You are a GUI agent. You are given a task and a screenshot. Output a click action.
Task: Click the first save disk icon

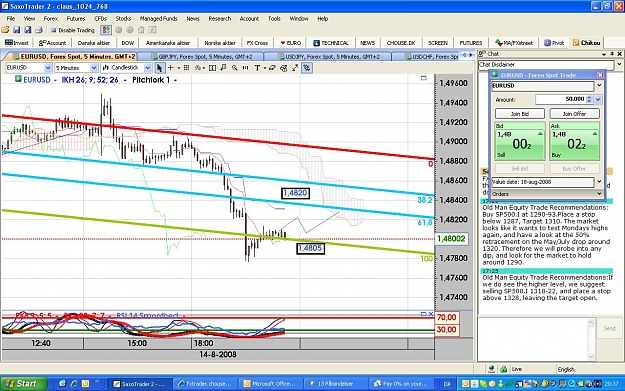coord(17,30)
